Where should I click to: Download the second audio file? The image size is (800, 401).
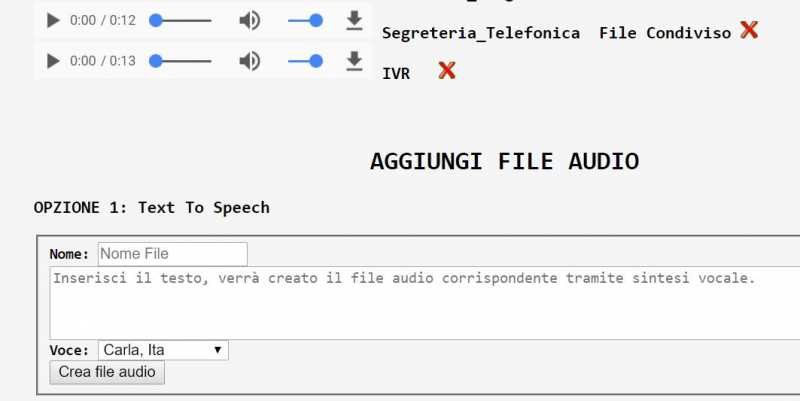(354, 61)
